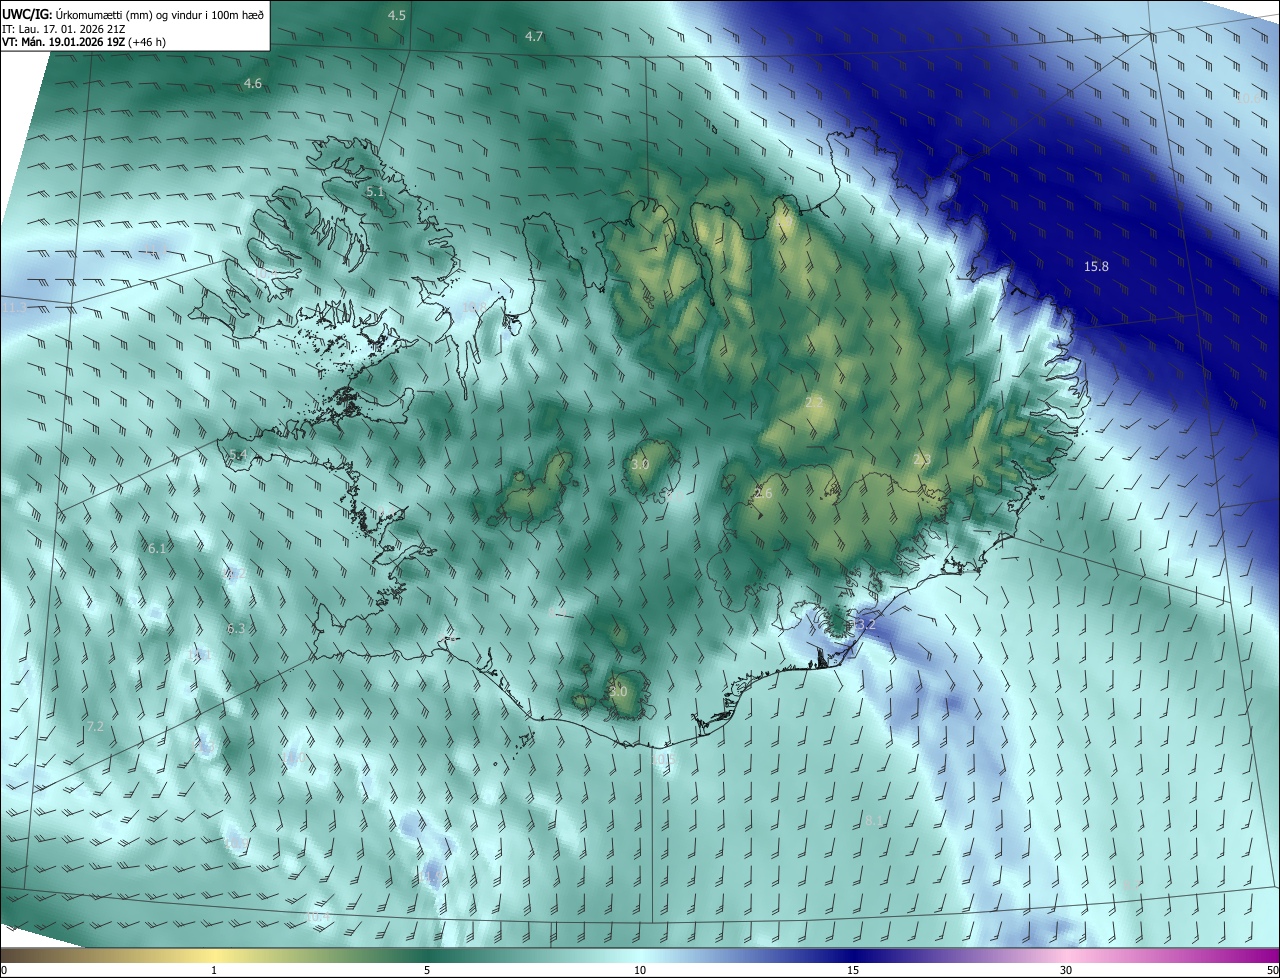Click the 7.2 value label
The image size is (1280, 978).
[95, 726]
